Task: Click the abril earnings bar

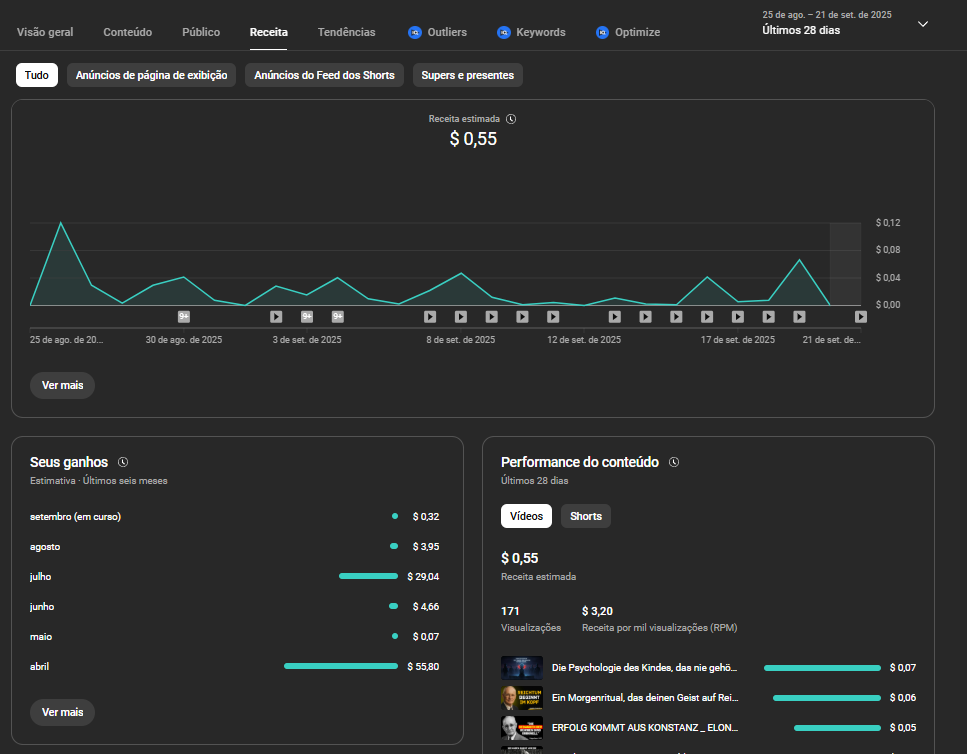Action: tap(340, 666)
